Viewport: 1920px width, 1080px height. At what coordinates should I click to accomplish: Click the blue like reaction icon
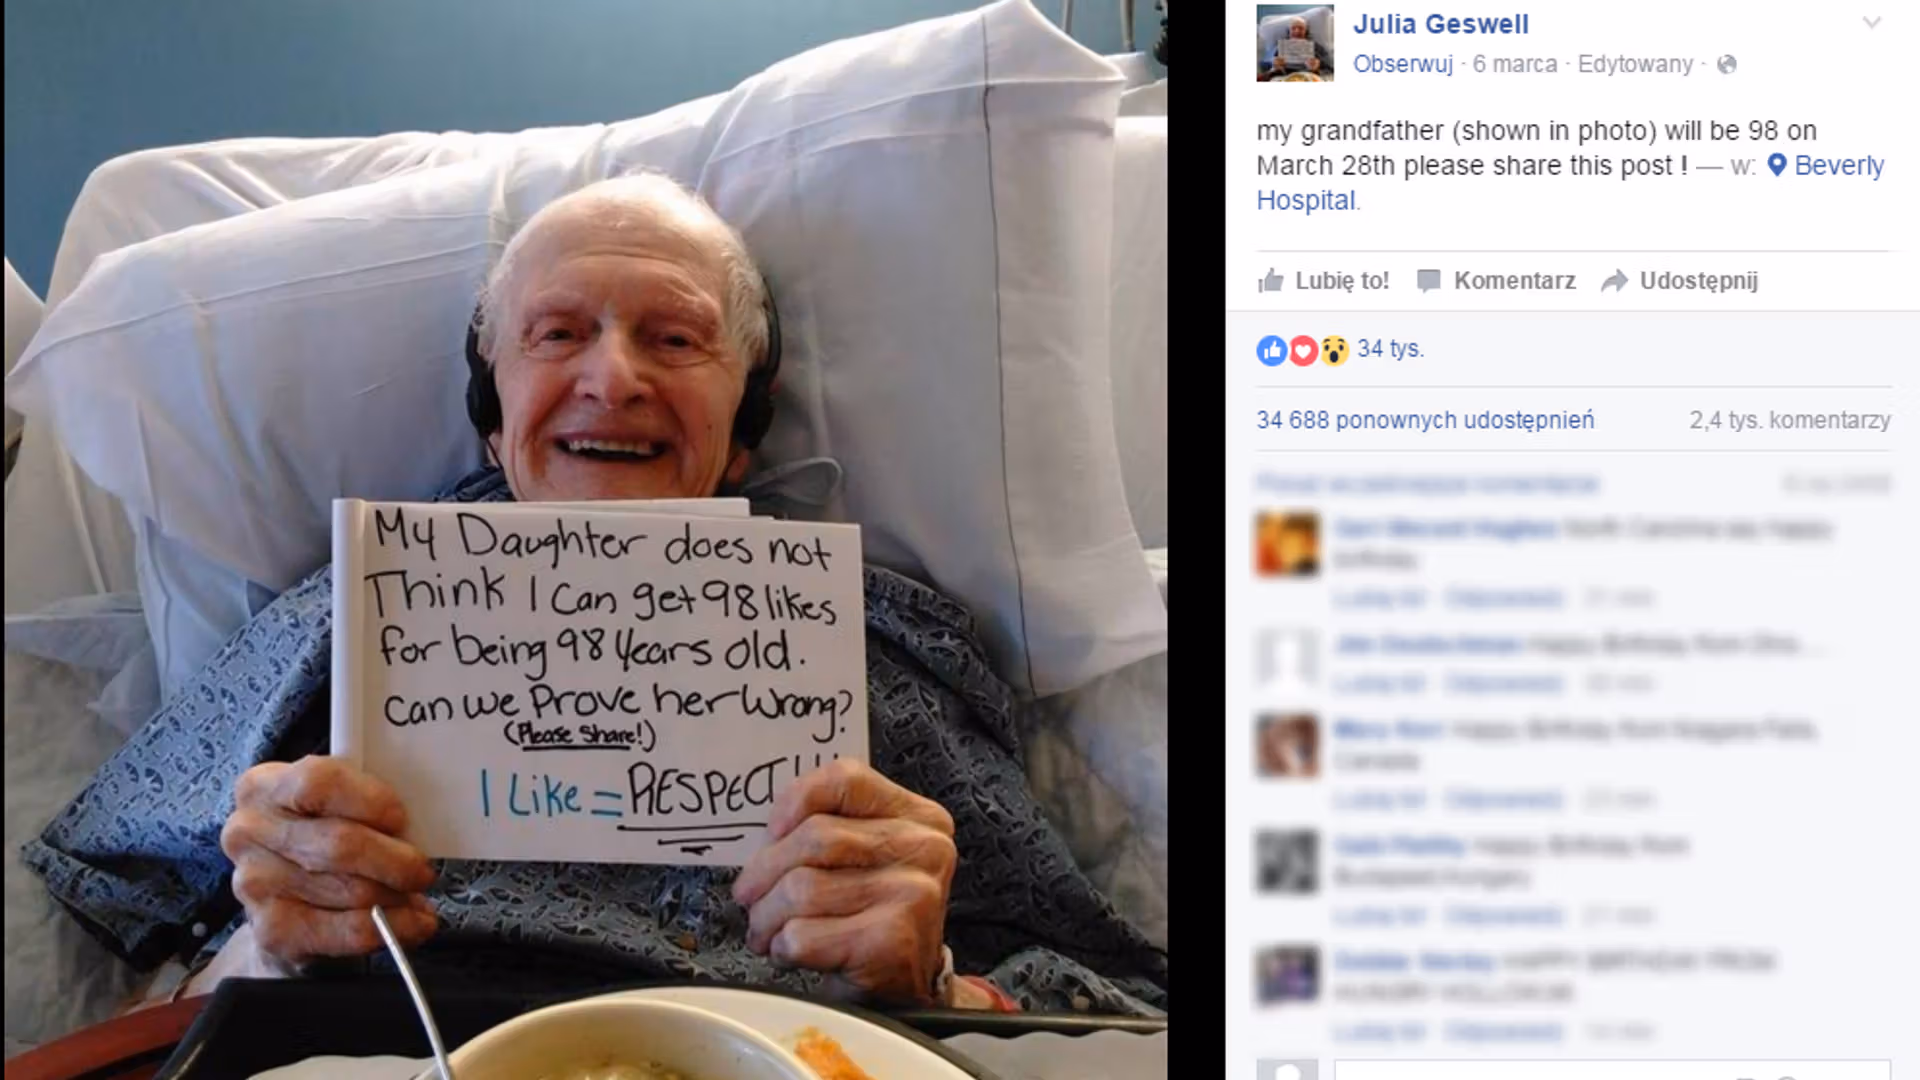1272,350
